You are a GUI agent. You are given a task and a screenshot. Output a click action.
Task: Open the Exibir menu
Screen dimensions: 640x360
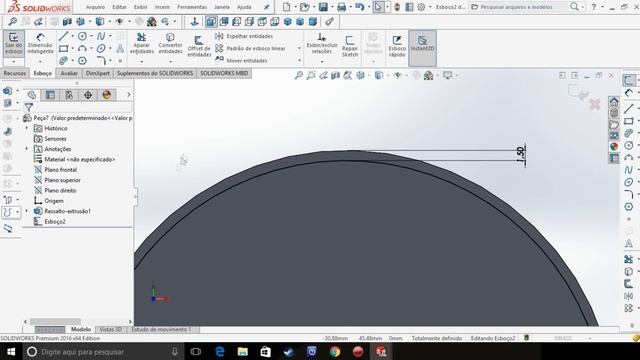[140, 7]
